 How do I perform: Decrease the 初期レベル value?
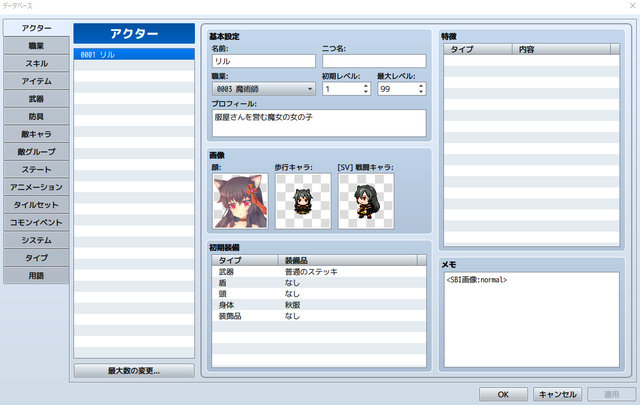pos(366,92)
